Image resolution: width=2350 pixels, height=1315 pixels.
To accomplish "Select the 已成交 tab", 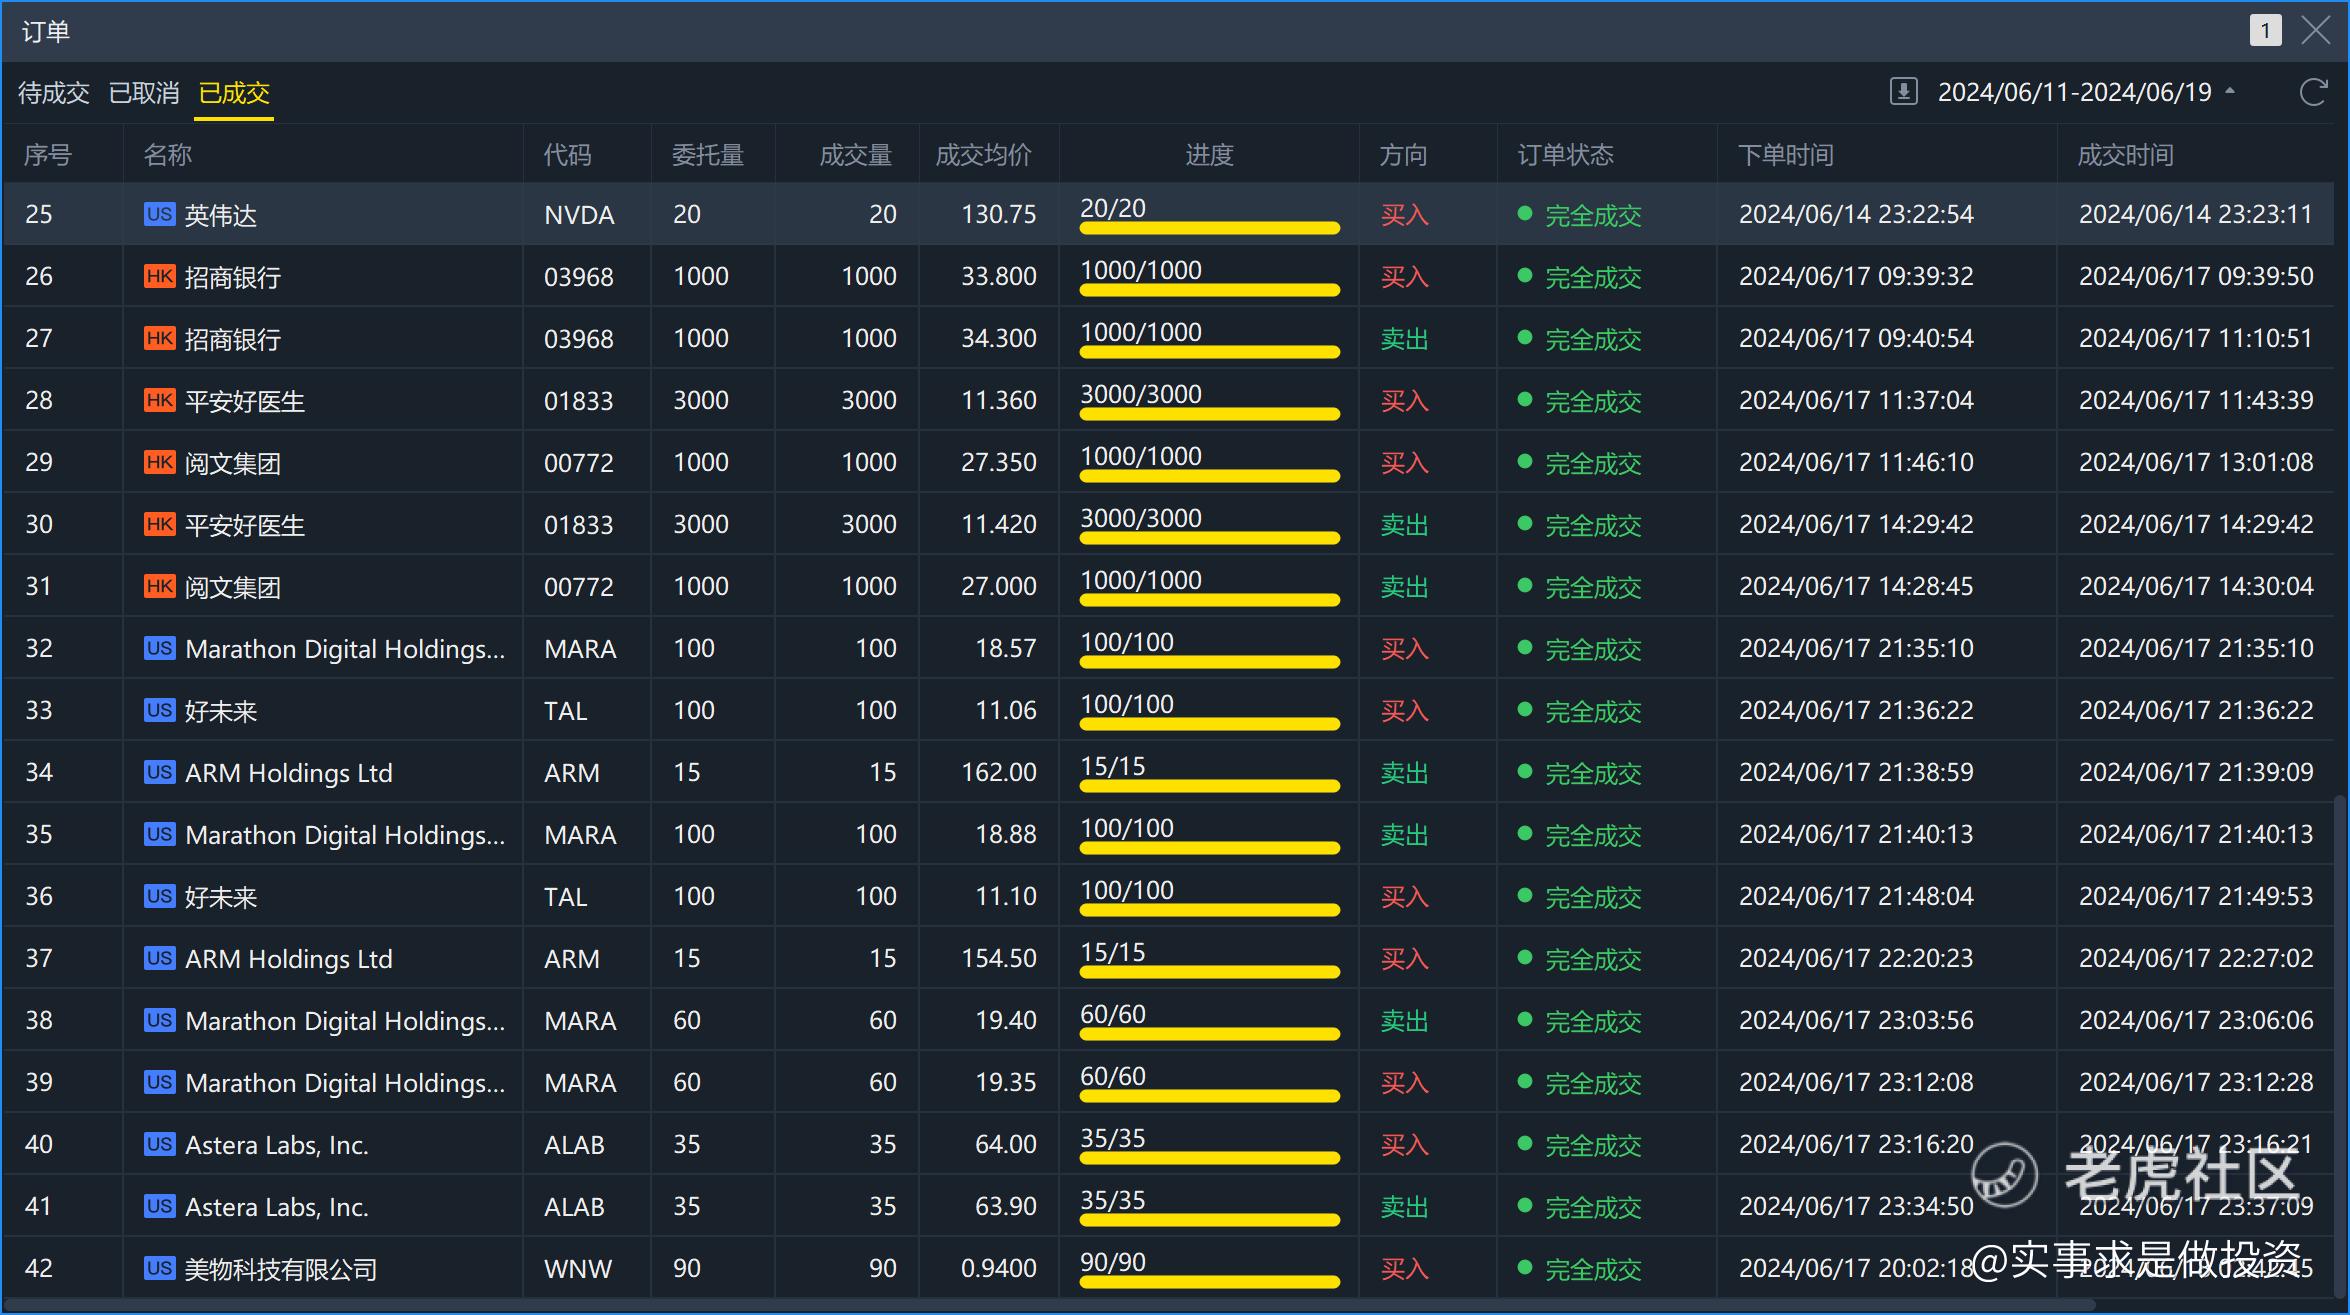I will click(234, 93).
